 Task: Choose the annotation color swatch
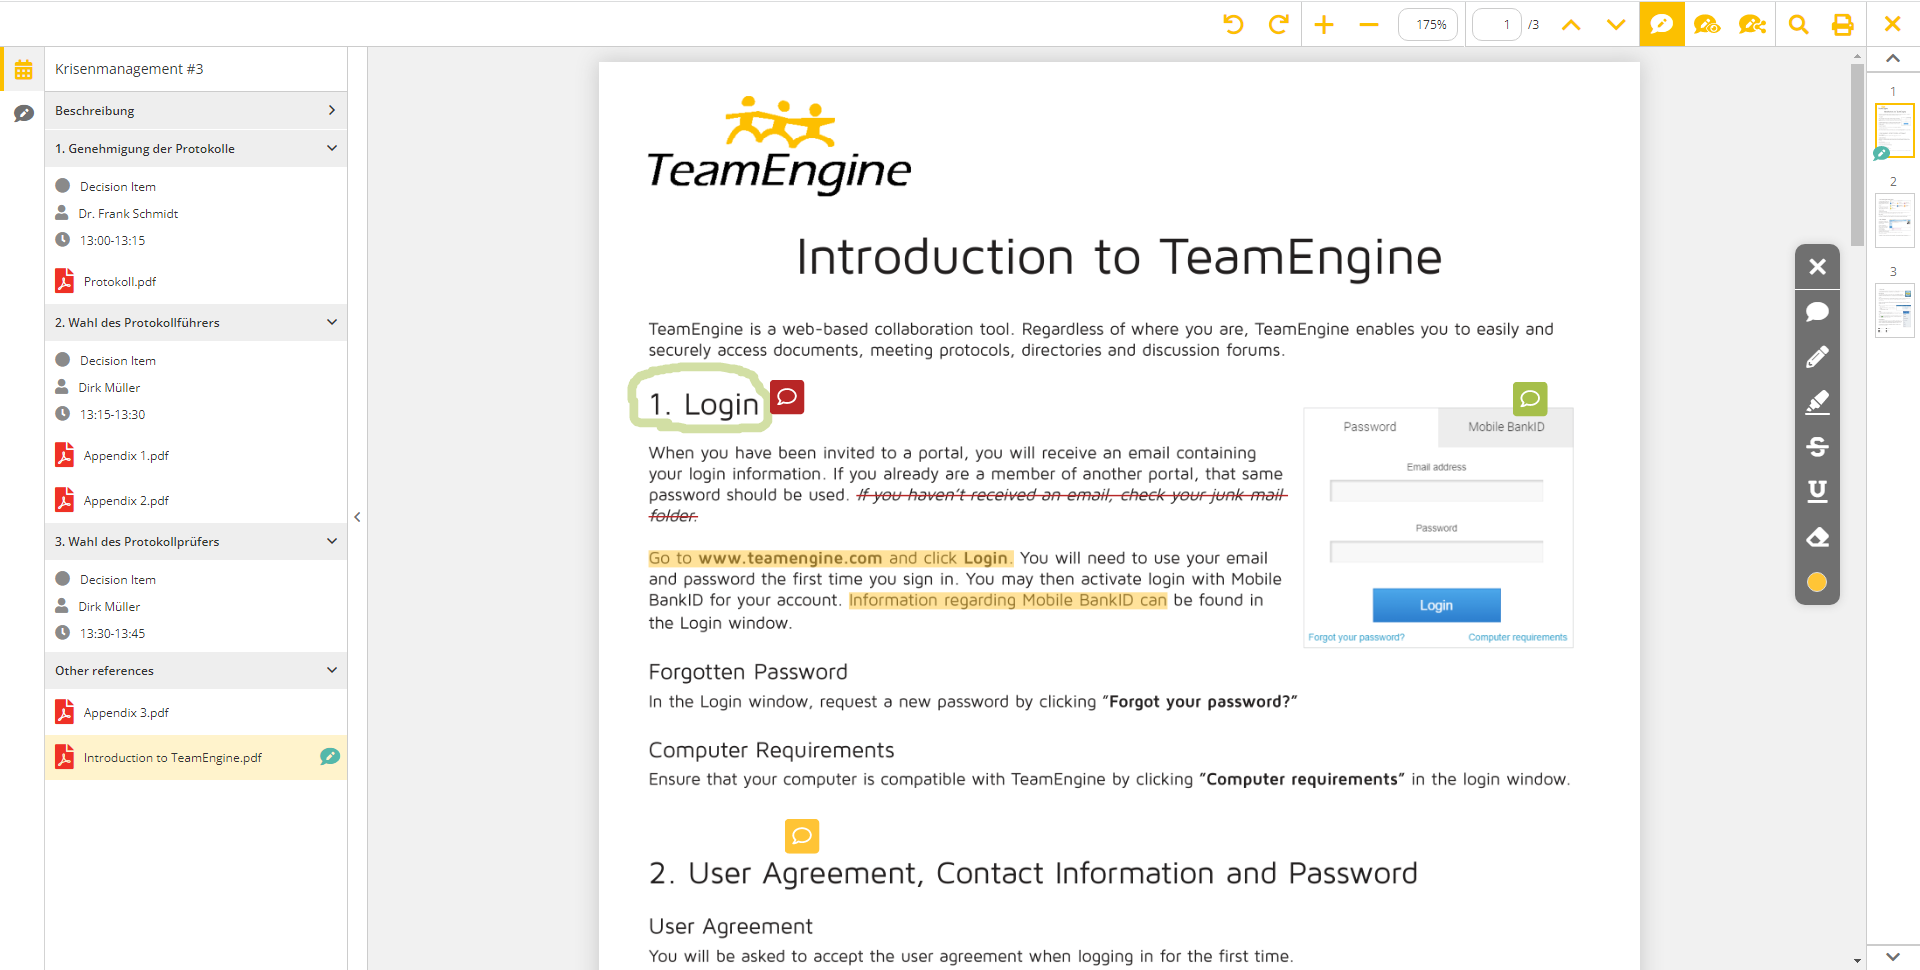[1817, 582]
